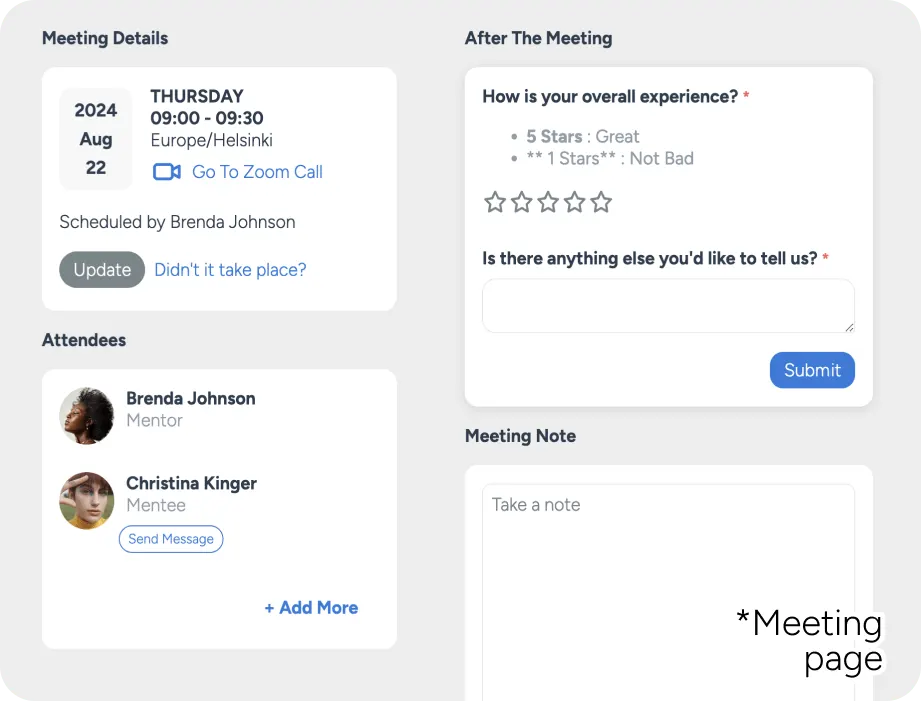
Task: Choose the third star in rating
Action: point(548,202)
